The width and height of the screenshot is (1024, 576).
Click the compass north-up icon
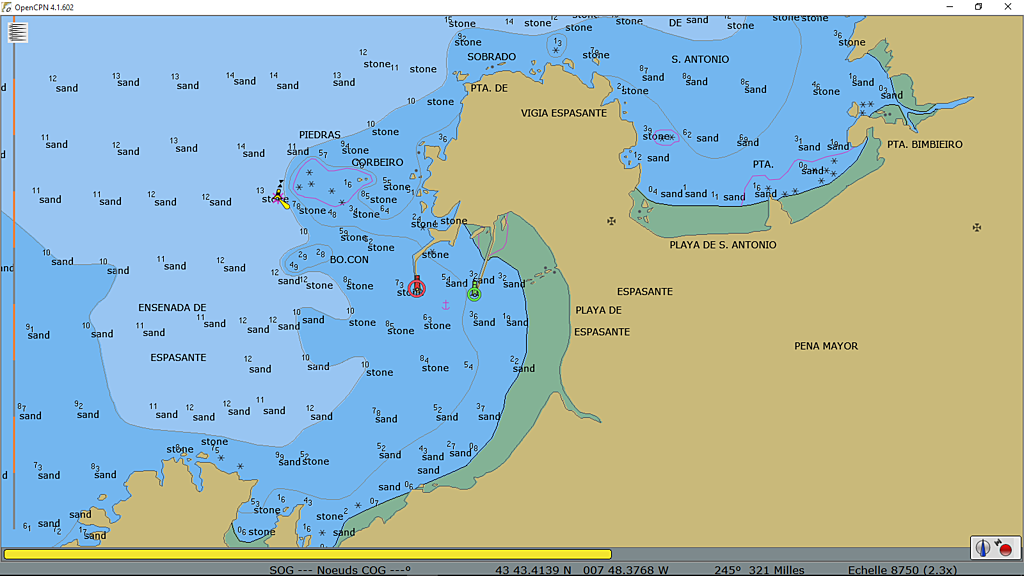[984, 548]
